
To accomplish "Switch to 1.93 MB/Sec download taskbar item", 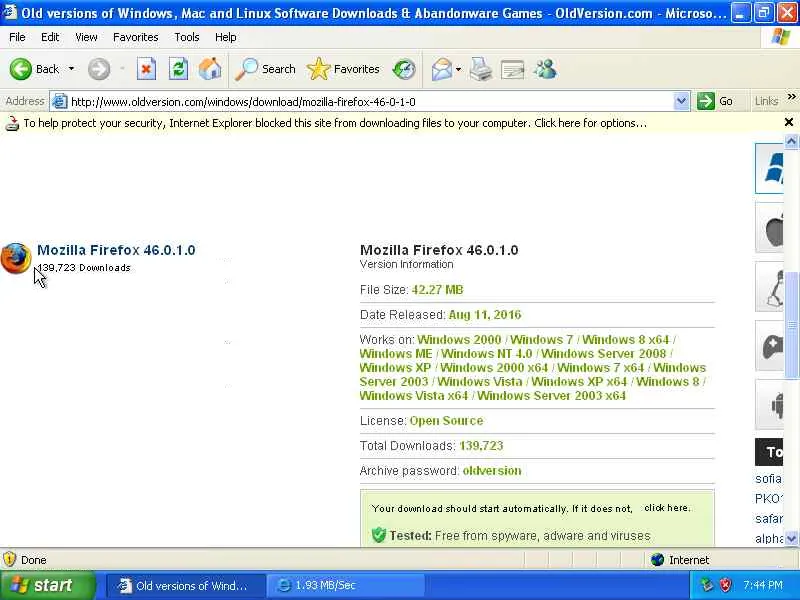I will point(345,585).
